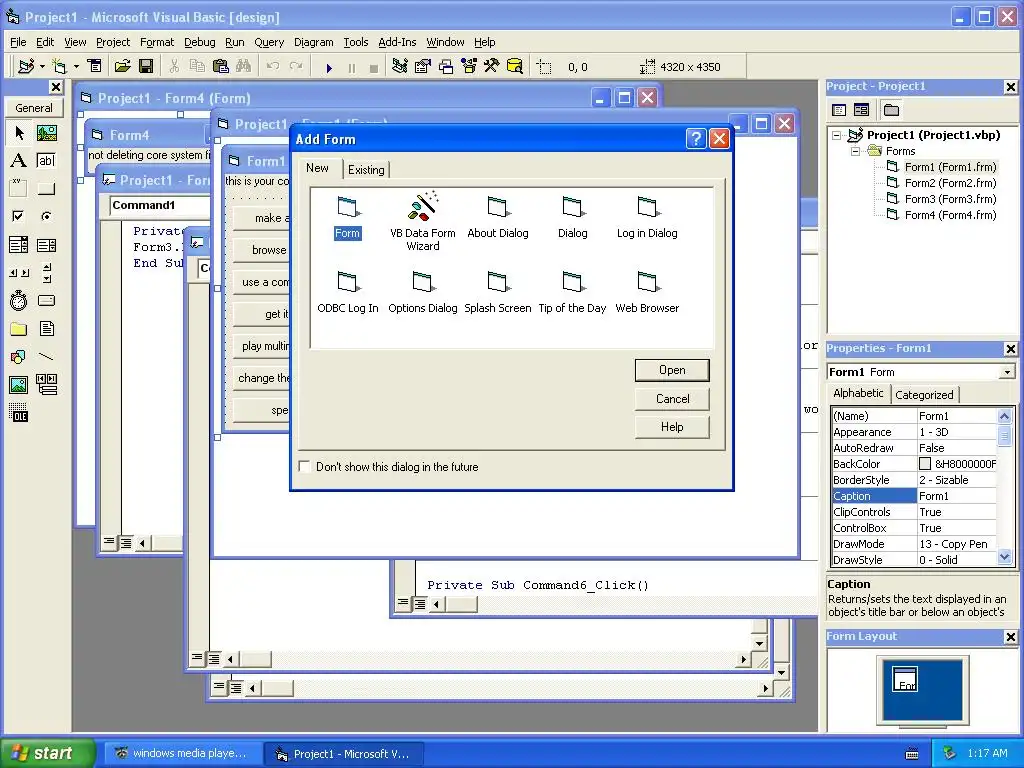Screen dimensions: 1024x768
Task: Collapse the Project1 tree node
Action: click(837, 135)
